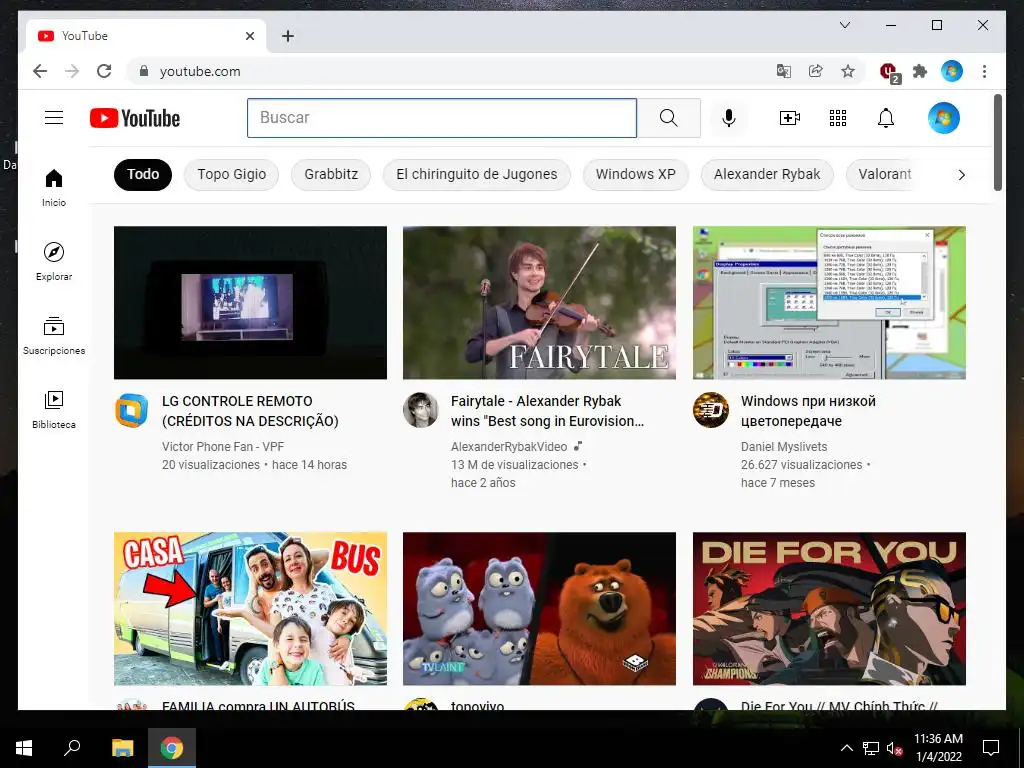Screen dimensions: 1024x768
Task: Open the muted volume tray icon
Action: tap(895, 748)
